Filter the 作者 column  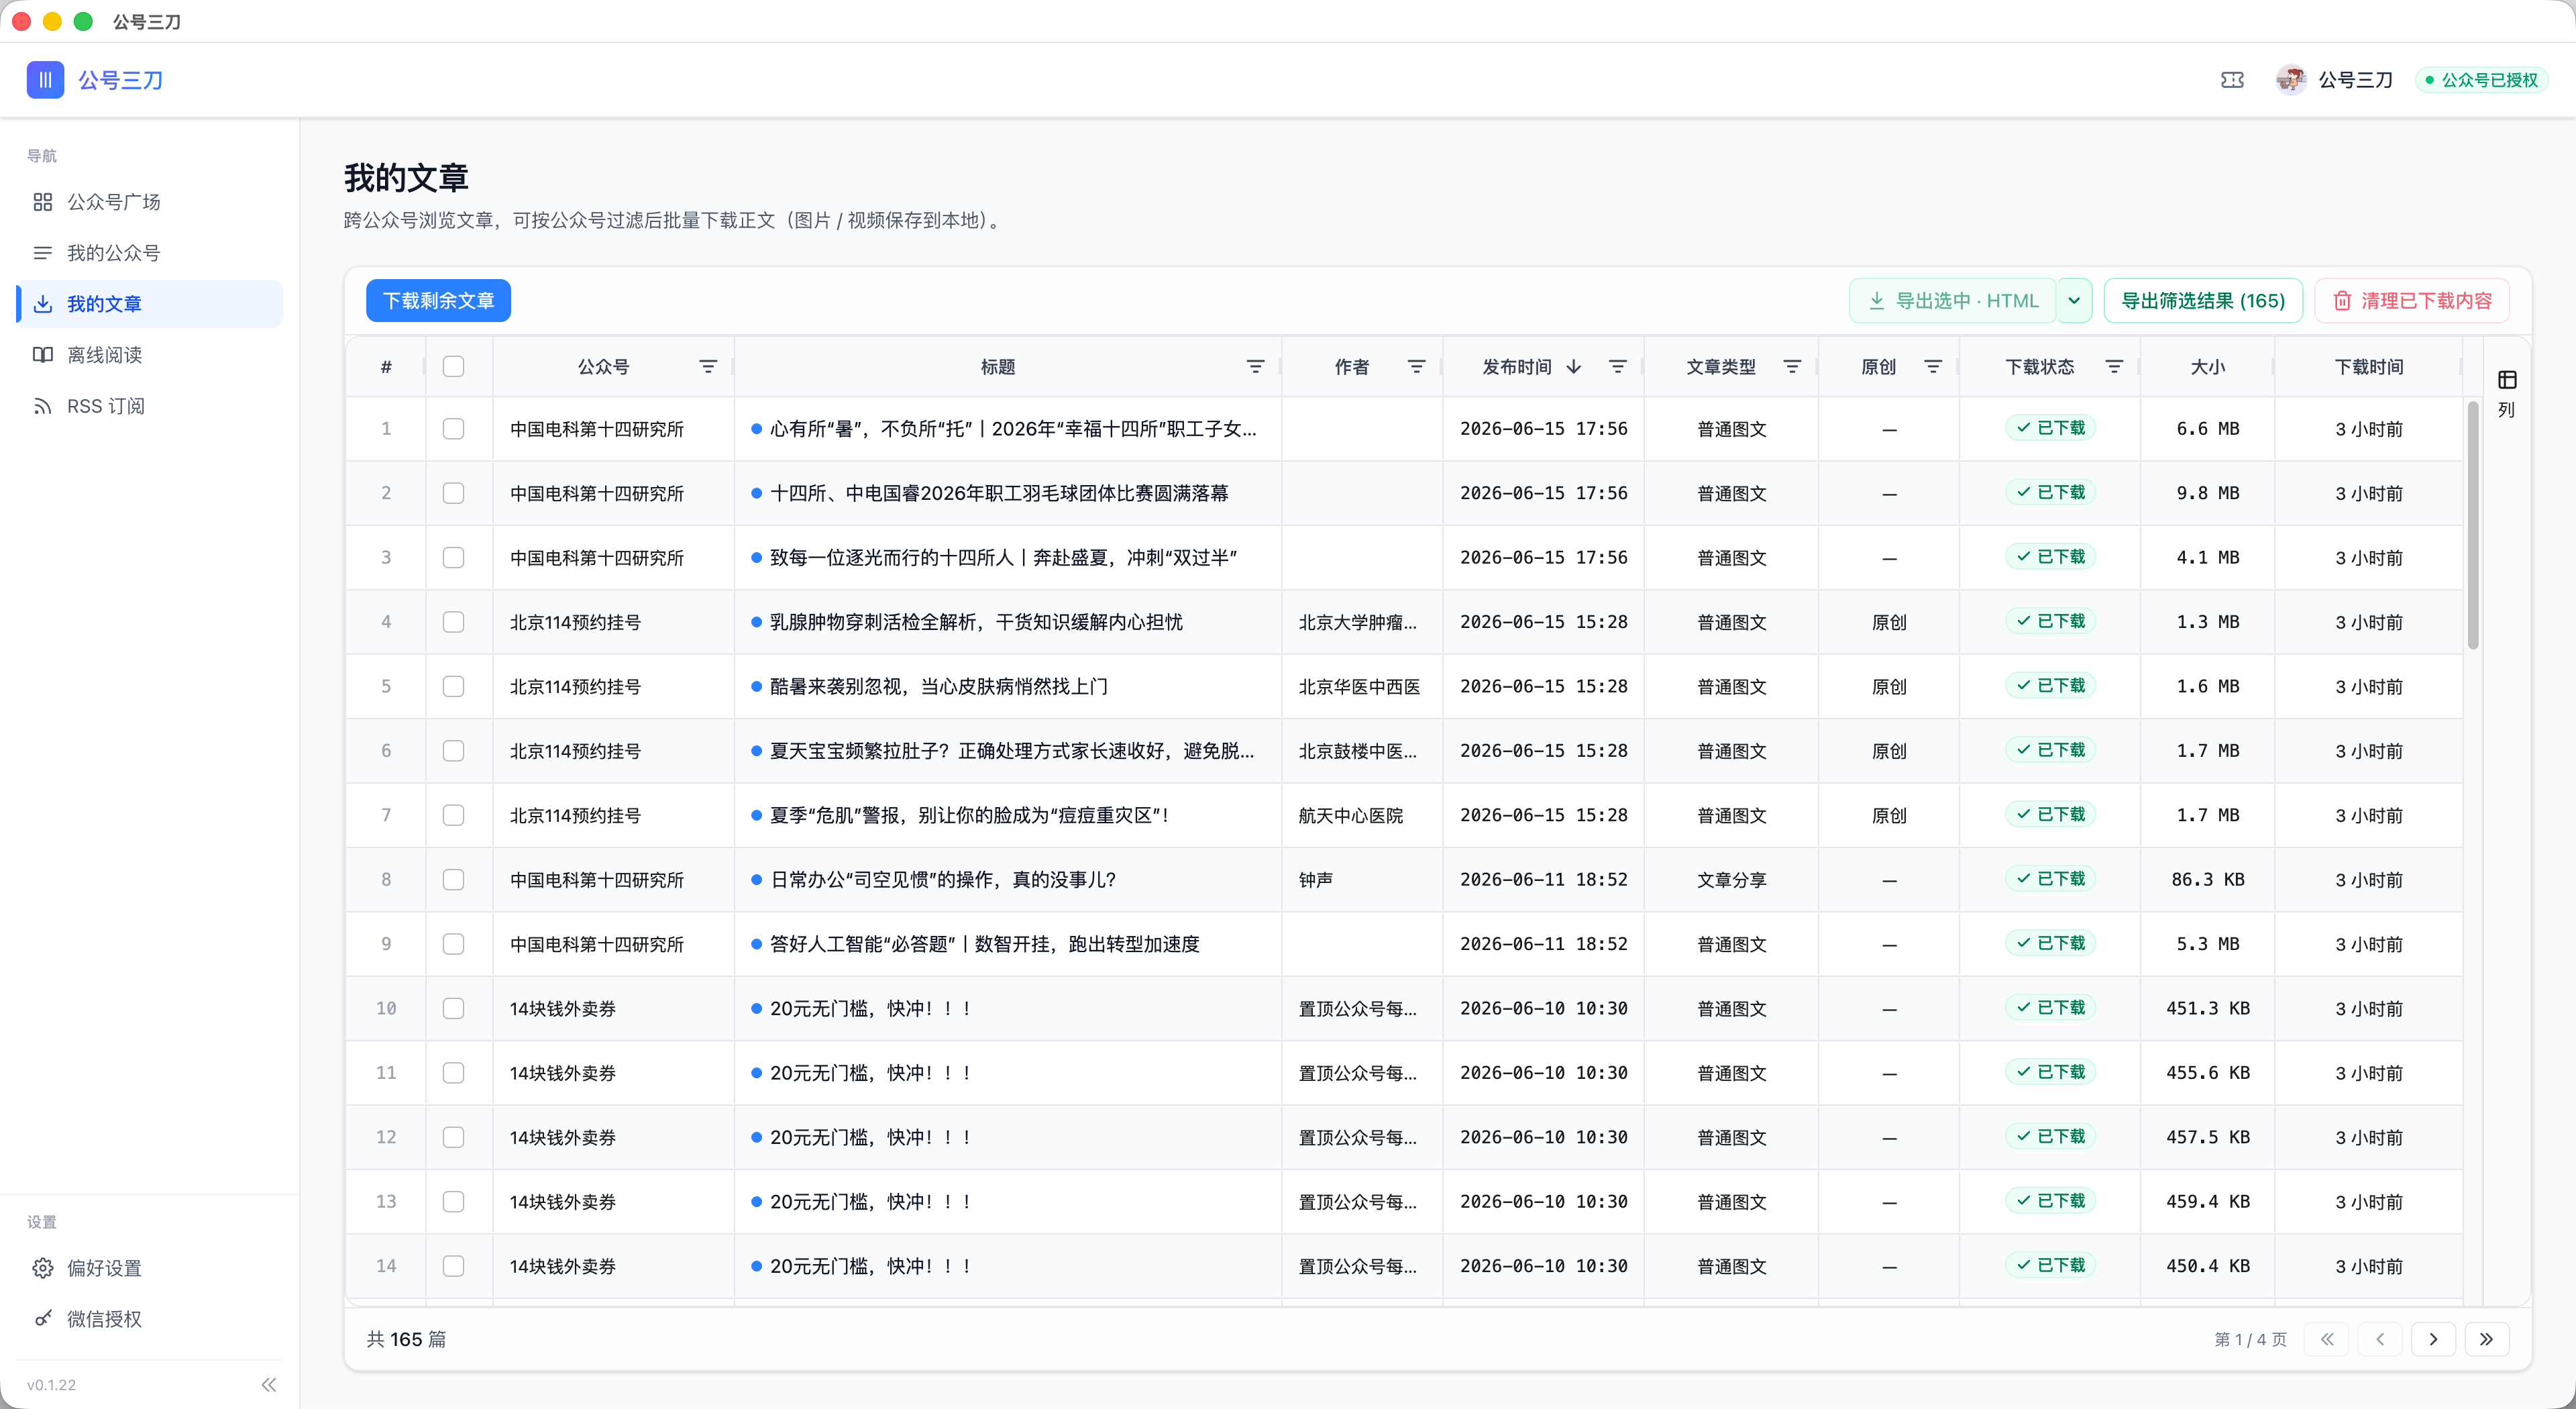[x=1416, y=367]
